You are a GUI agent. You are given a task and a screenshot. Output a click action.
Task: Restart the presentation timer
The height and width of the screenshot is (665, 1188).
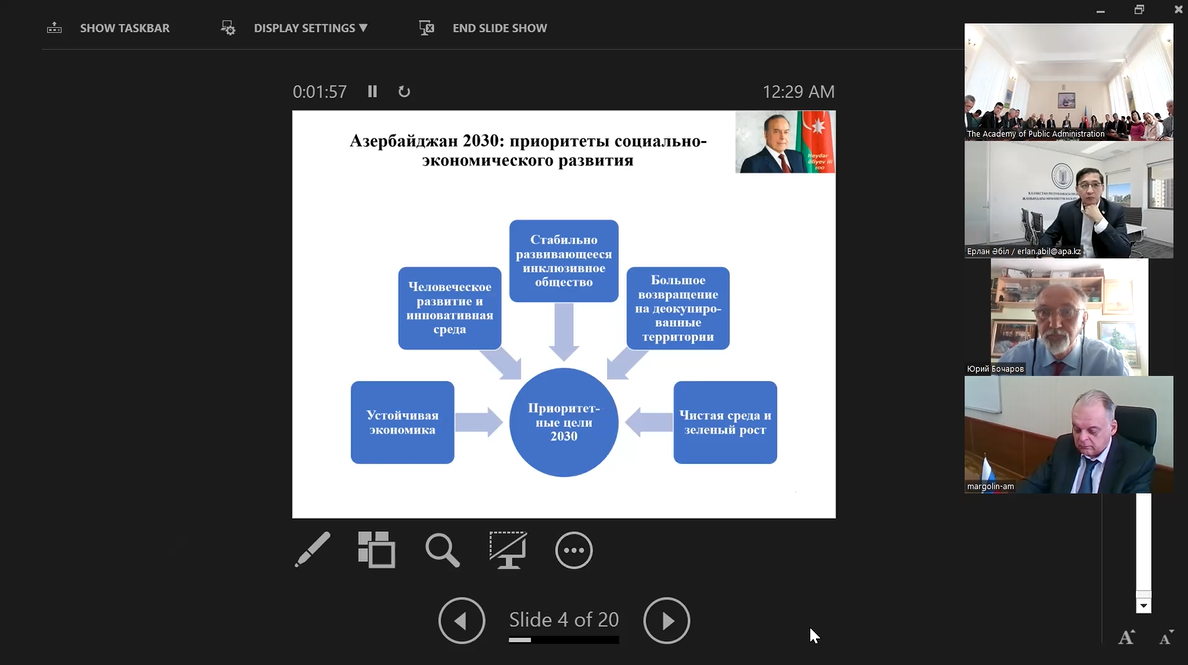[x=404, y=91]
